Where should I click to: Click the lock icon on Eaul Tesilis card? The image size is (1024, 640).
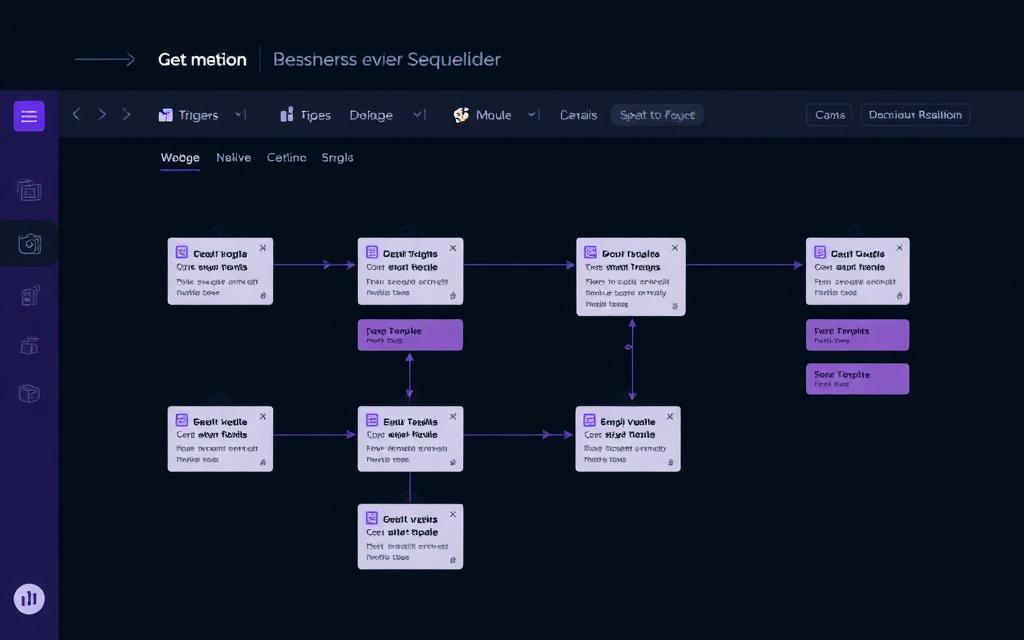pos(453,462)
